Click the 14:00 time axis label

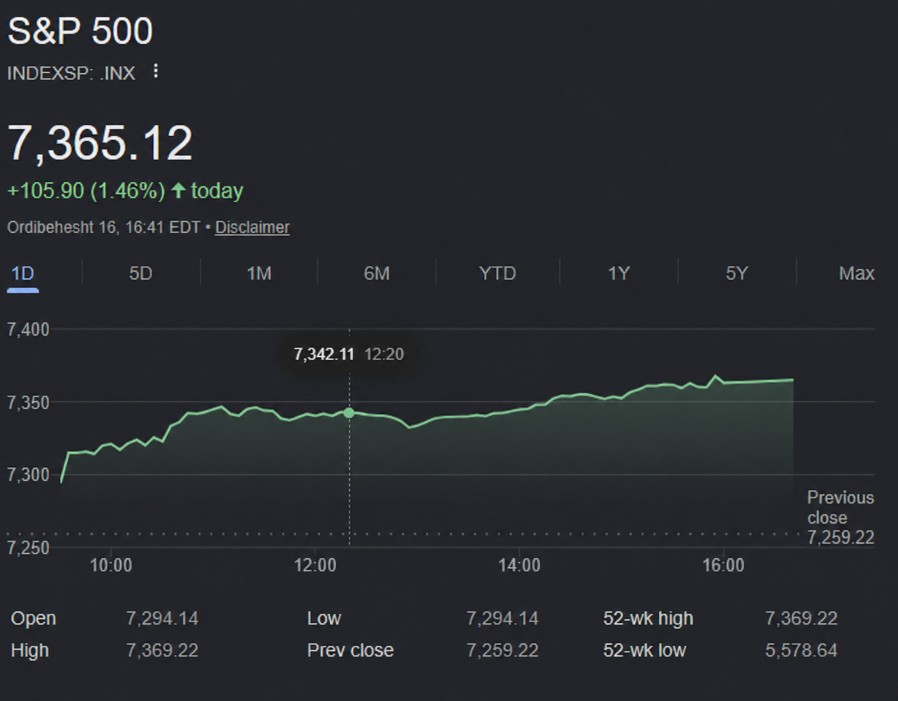coord(519,565)
